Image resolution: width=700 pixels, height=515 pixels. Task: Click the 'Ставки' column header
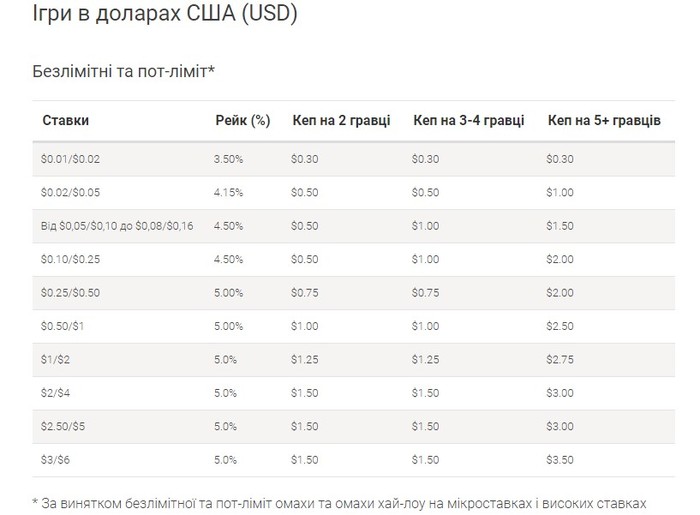click(66, 120)
